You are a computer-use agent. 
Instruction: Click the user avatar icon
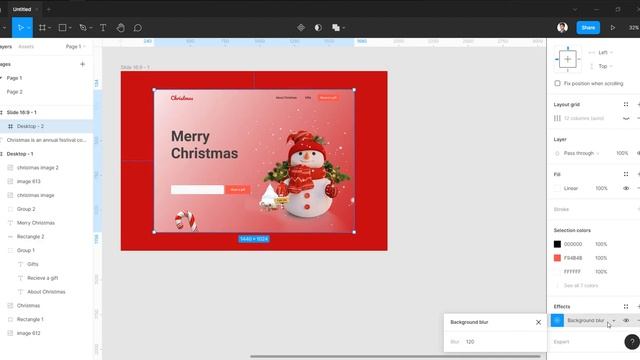coord(562,28)
